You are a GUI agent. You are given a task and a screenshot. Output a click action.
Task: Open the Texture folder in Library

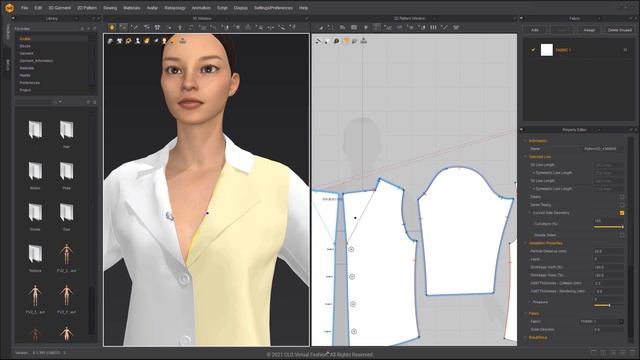[x=35, y=257]
